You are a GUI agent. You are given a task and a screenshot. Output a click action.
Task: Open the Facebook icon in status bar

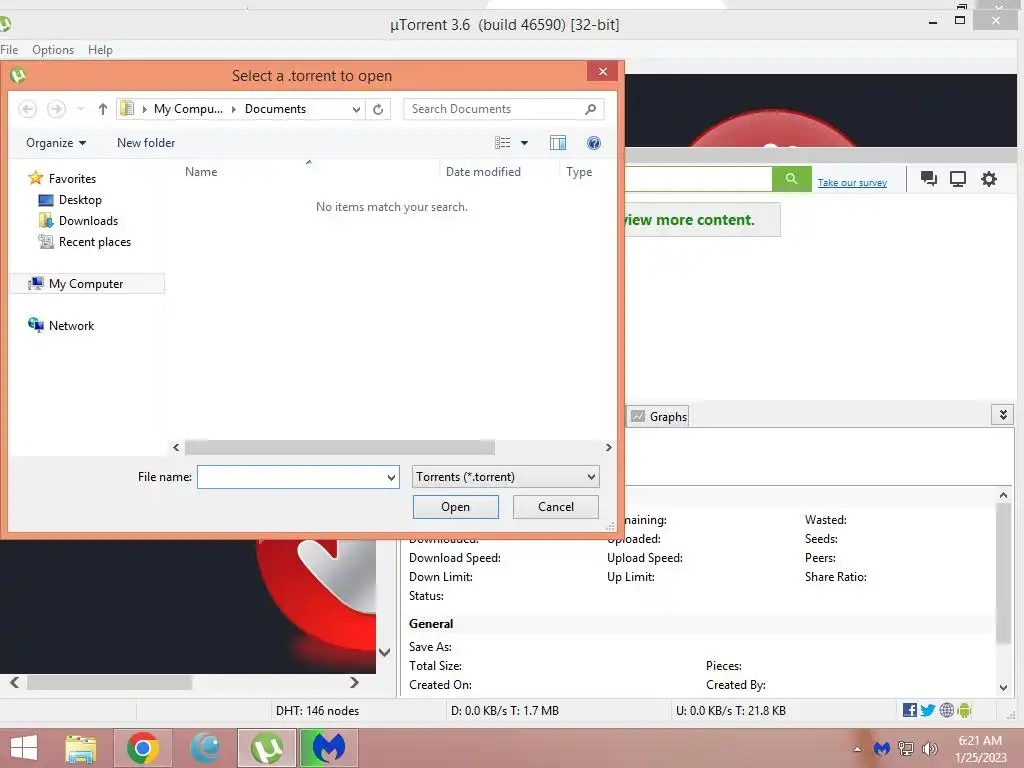point(909,710)
